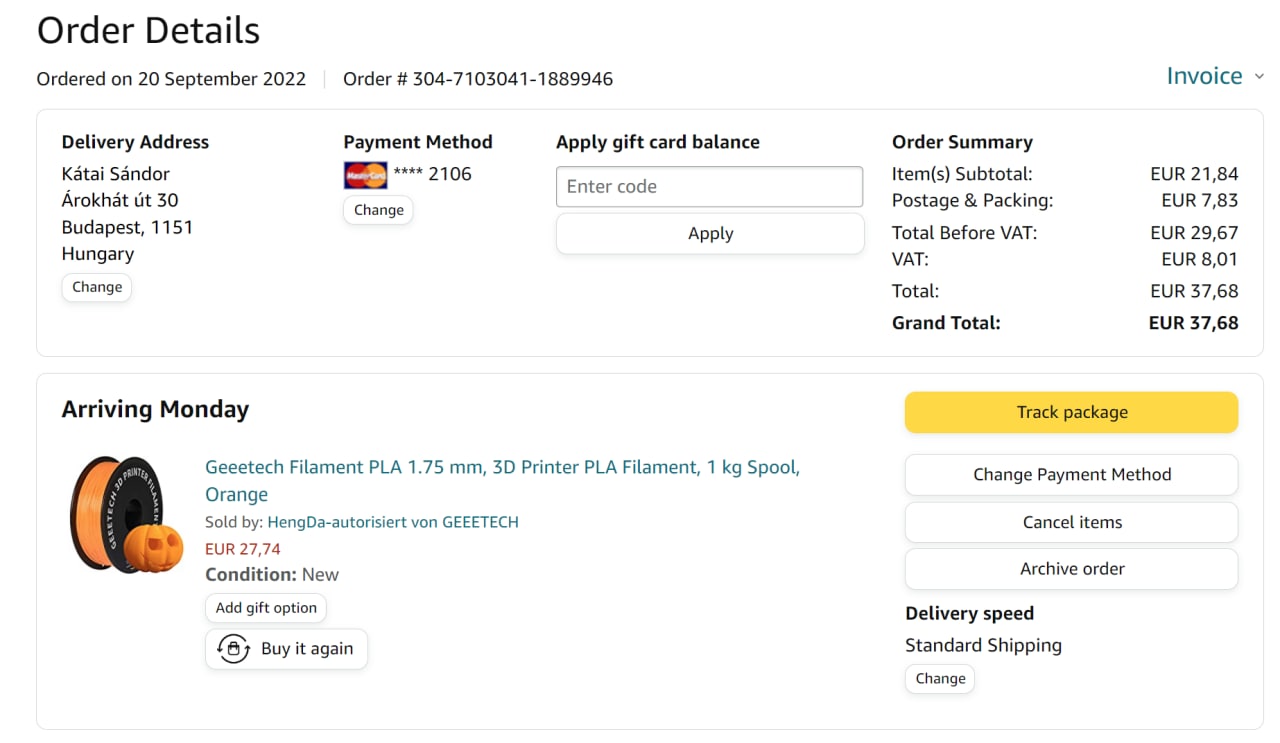Image resolution: width=1280 pixels, height=743 pixels.
Task: Click the Enter code gift card field
Action: click(x=709, y=187)
